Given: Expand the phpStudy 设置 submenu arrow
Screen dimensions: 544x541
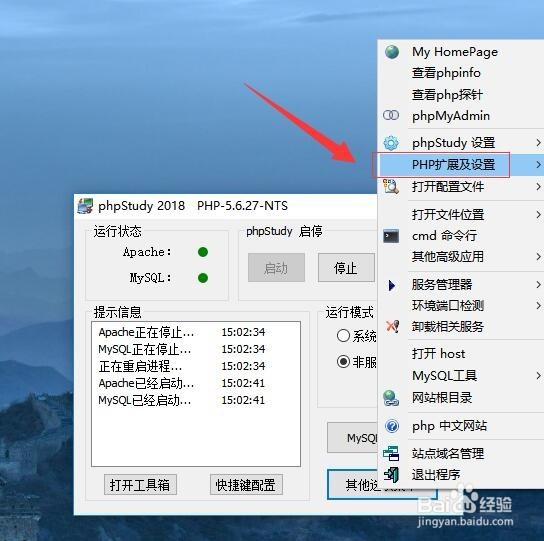Looking at the screenshot, I should [538, 143].
